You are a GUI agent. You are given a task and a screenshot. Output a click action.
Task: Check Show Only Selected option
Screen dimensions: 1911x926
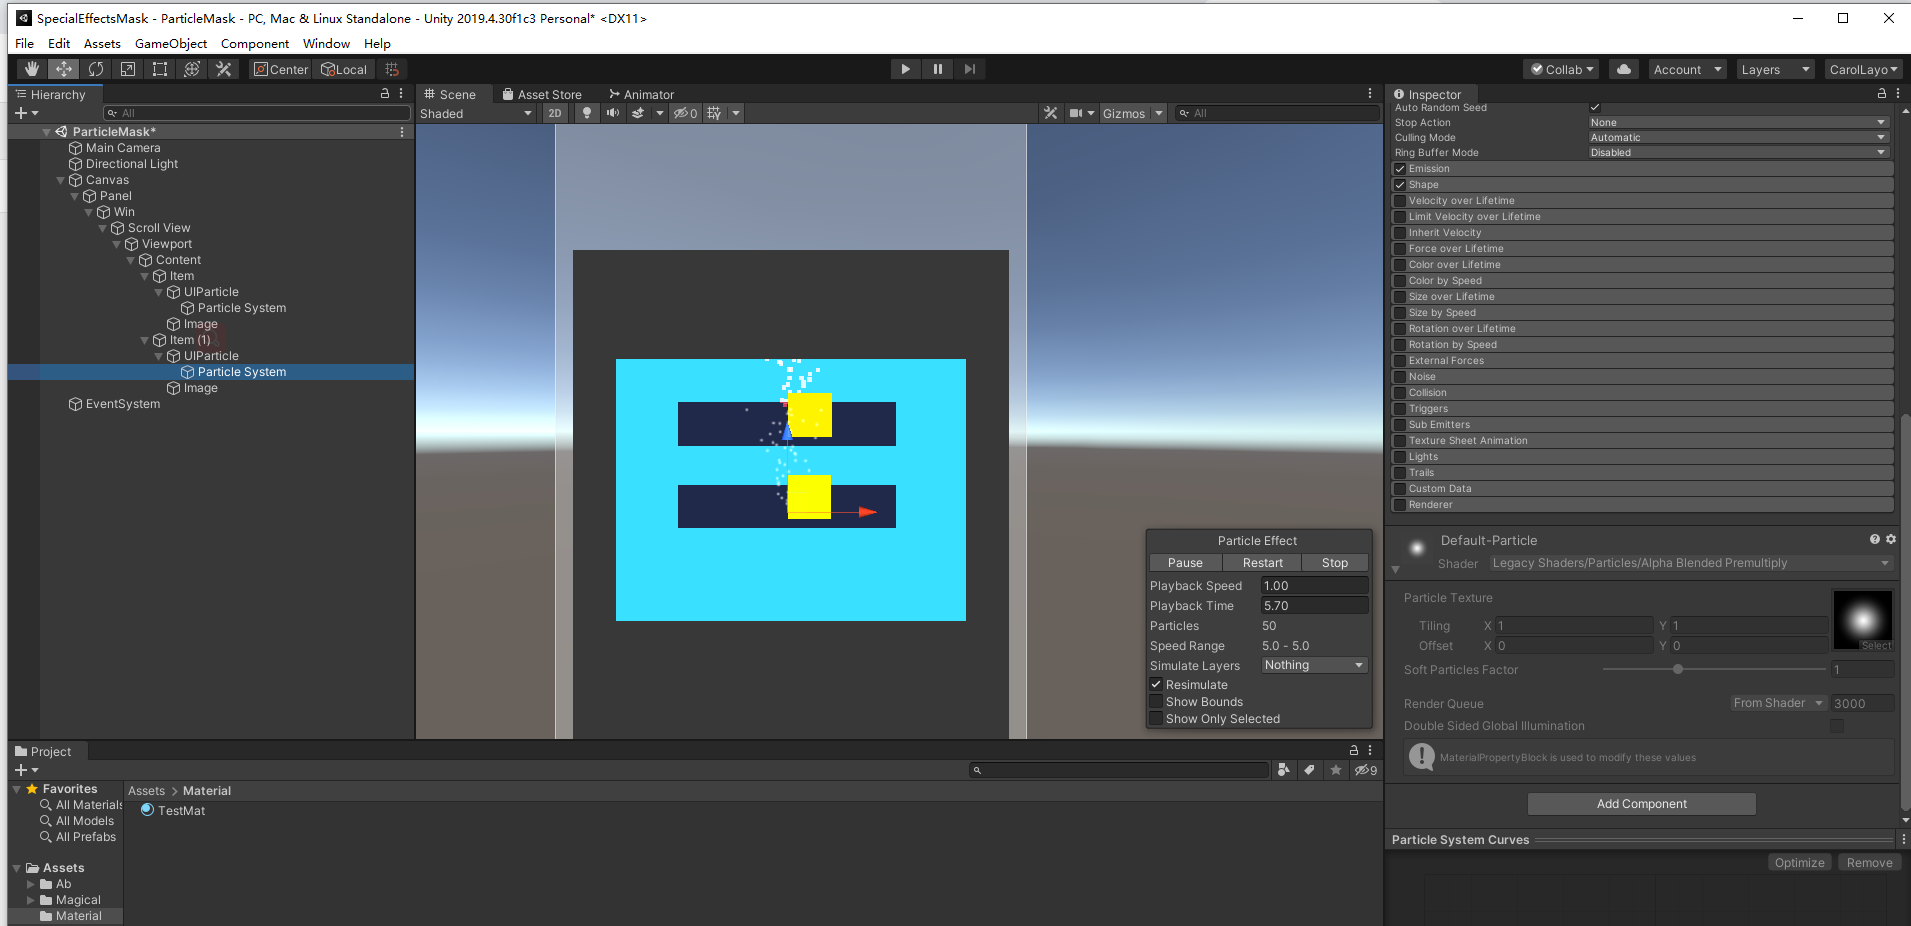(x=1156, y=718)
